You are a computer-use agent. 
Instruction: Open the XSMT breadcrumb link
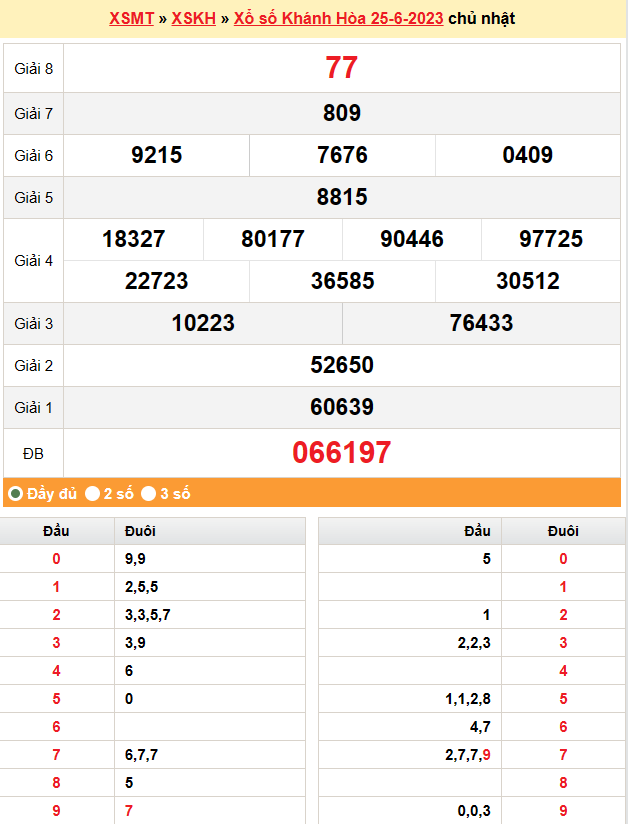[x=131, y=19]
